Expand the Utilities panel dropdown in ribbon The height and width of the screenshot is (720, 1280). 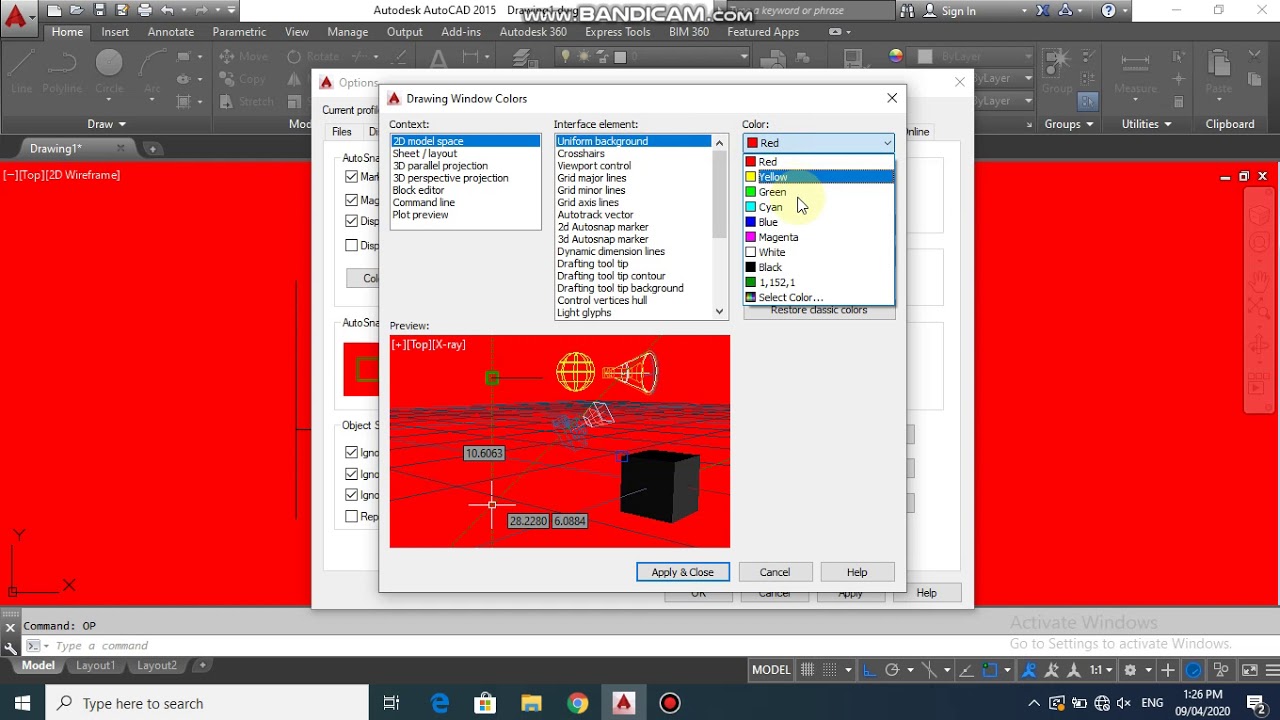coord(1146,124)
